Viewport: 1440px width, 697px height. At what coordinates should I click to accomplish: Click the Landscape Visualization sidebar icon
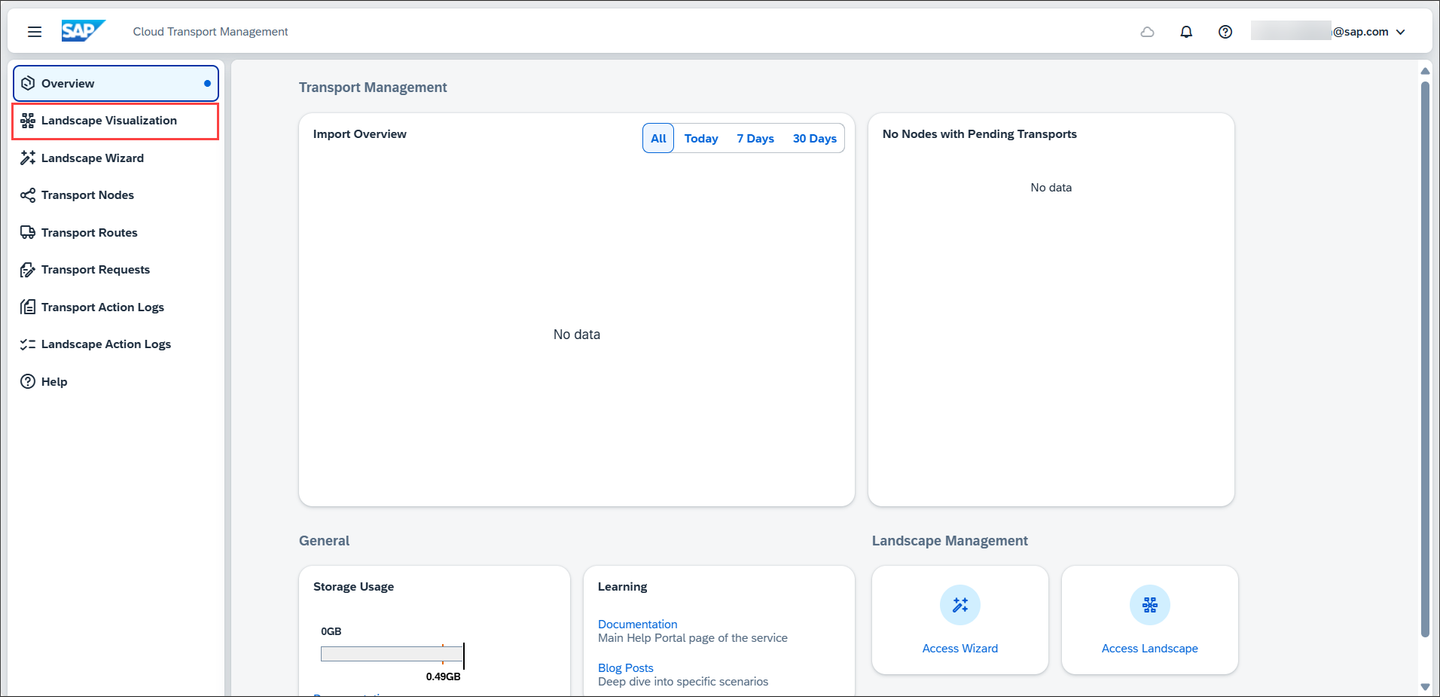(28, 121)
